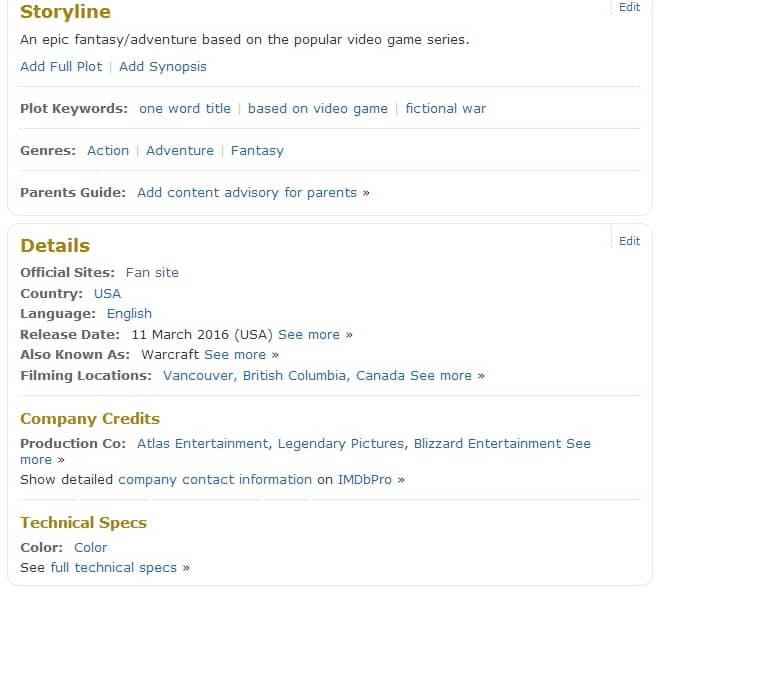
Task: Expand See more for Release Date
Action: point(309,335)
